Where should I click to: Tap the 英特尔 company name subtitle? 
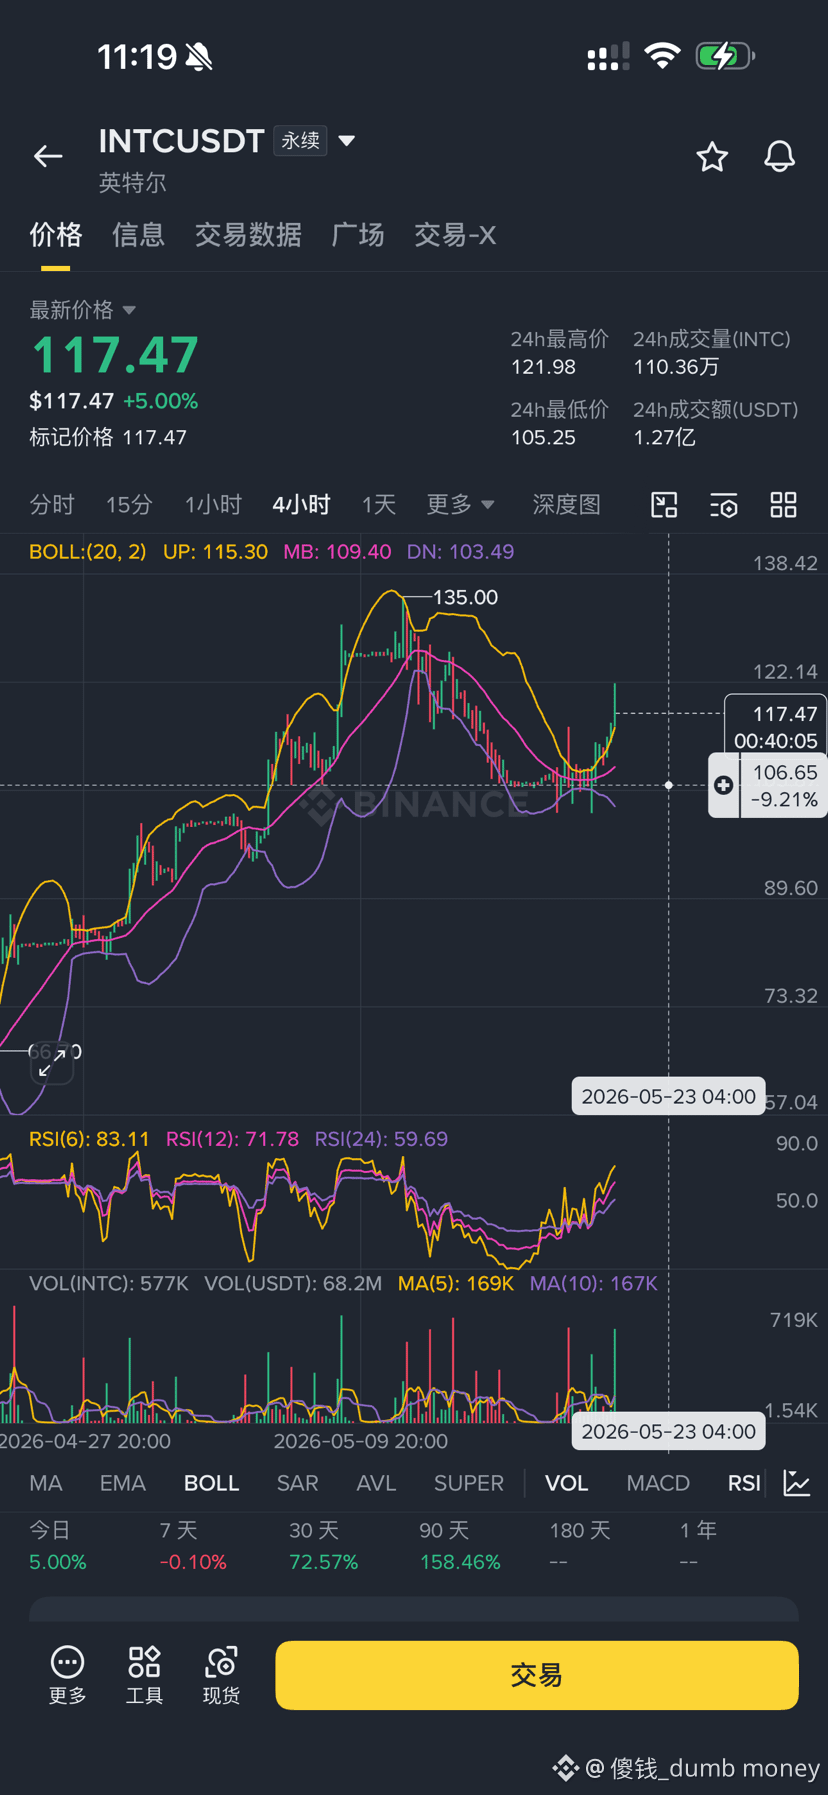click(x=132, y=183)
